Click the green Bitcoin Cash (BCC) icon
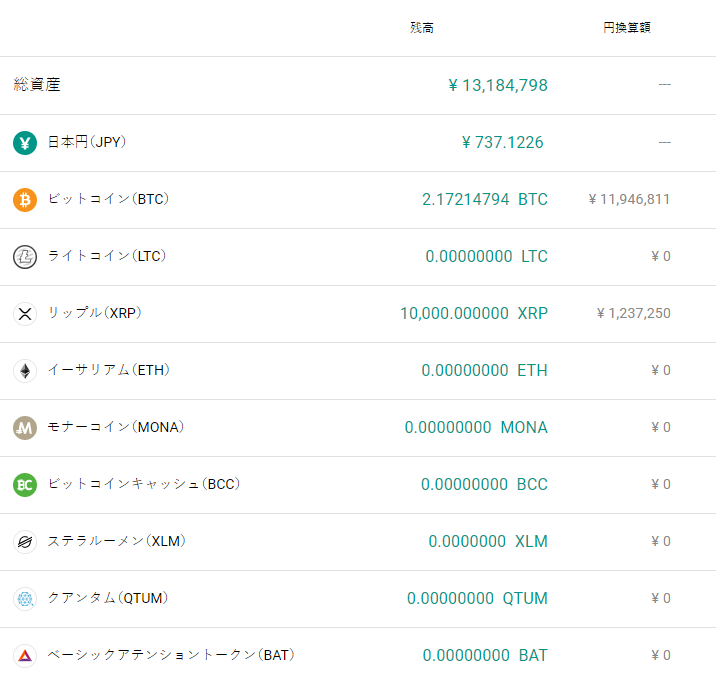The height and width of the screenshot is (679, 716). pyautogui.click(x=25, y=485)
